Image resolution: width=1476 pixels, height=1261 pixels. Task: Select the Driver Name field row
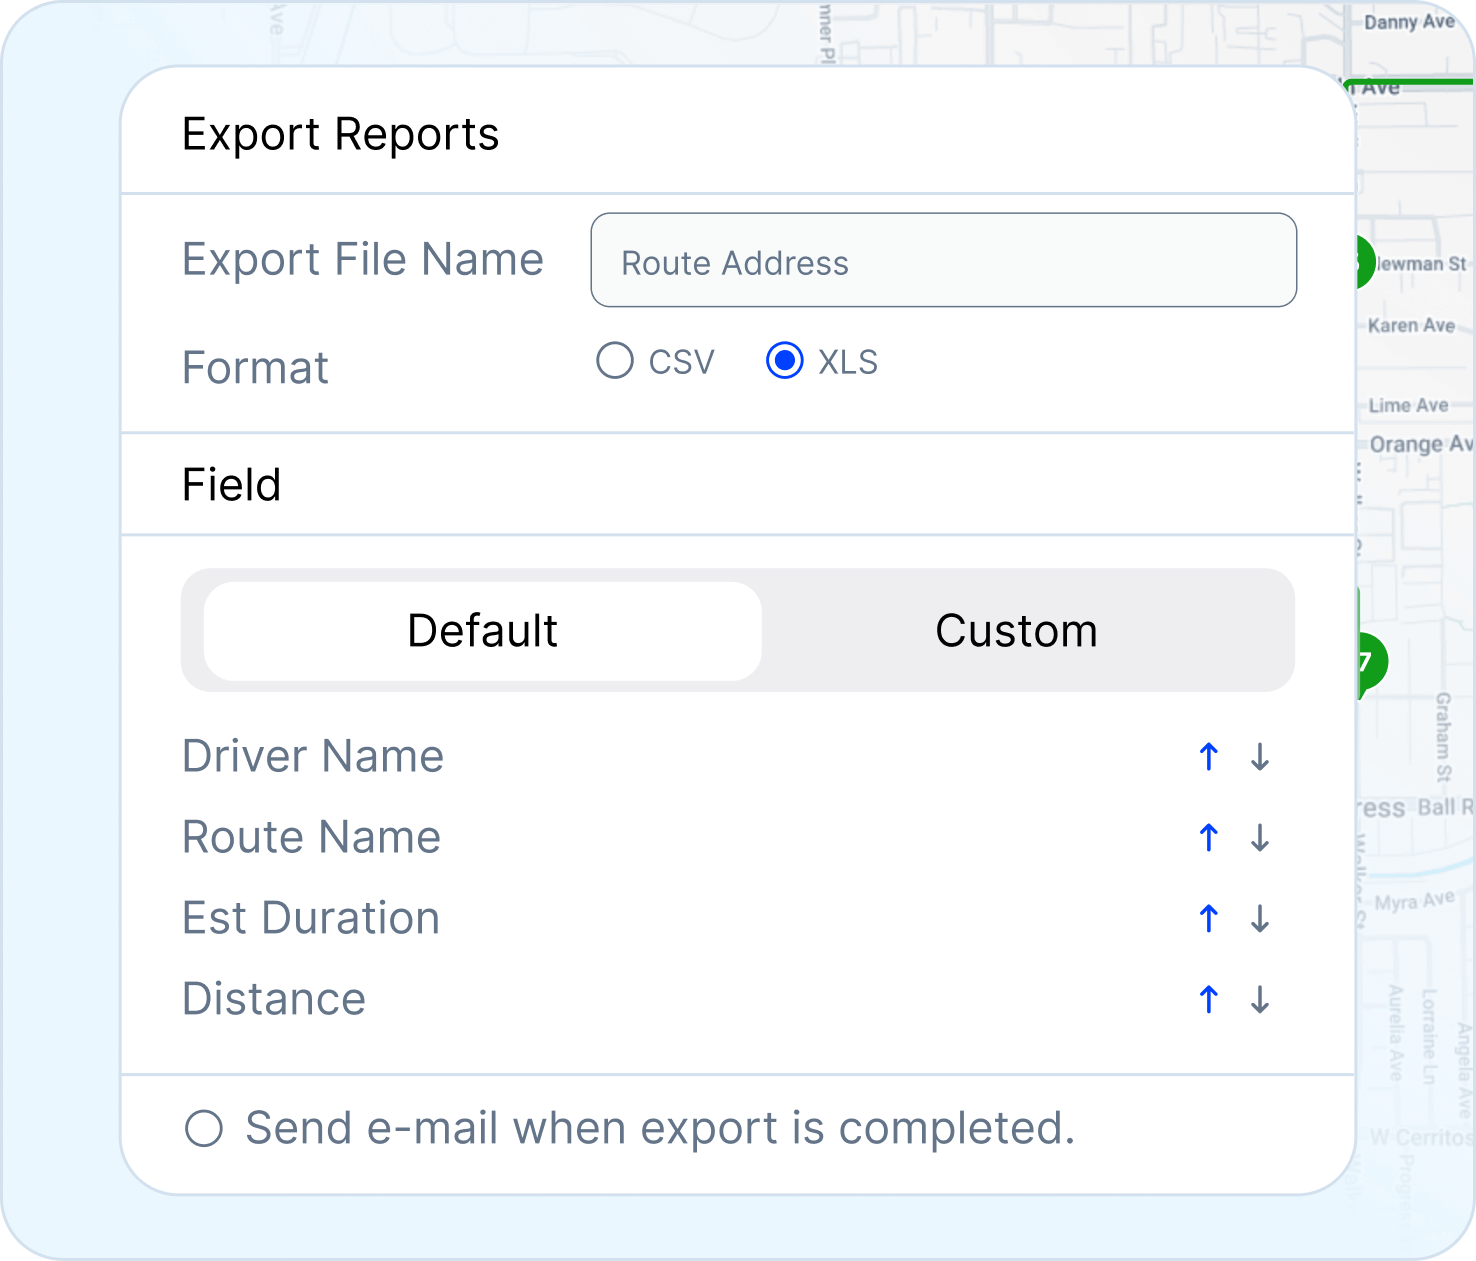click(738, 757)
